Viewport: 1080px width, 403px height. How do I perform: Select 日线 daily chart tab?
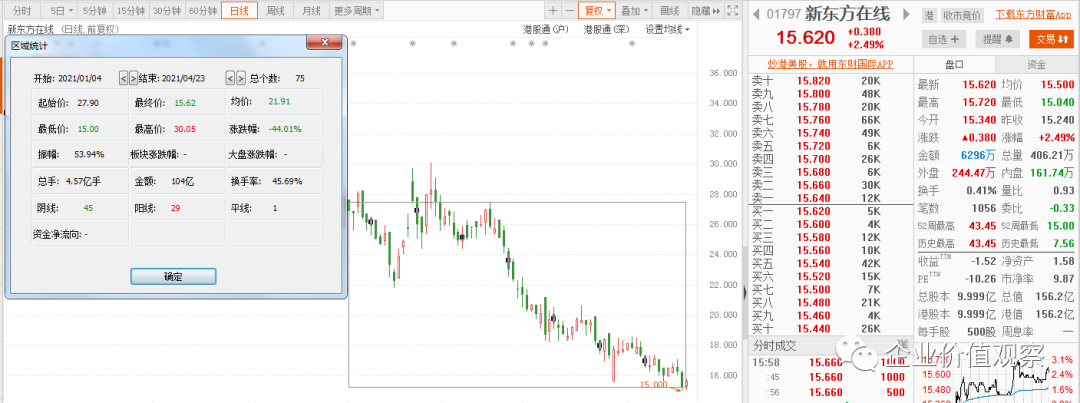point(239,11)
